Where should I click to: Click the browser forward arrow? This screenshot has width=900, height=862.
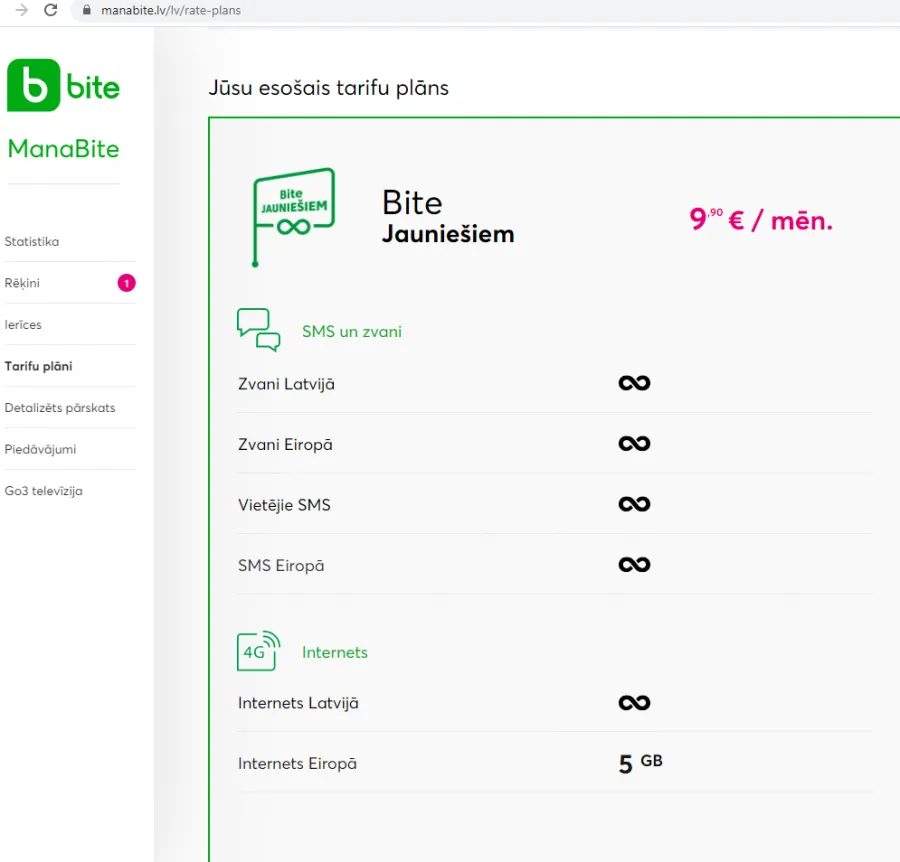[x=21, y=10]
